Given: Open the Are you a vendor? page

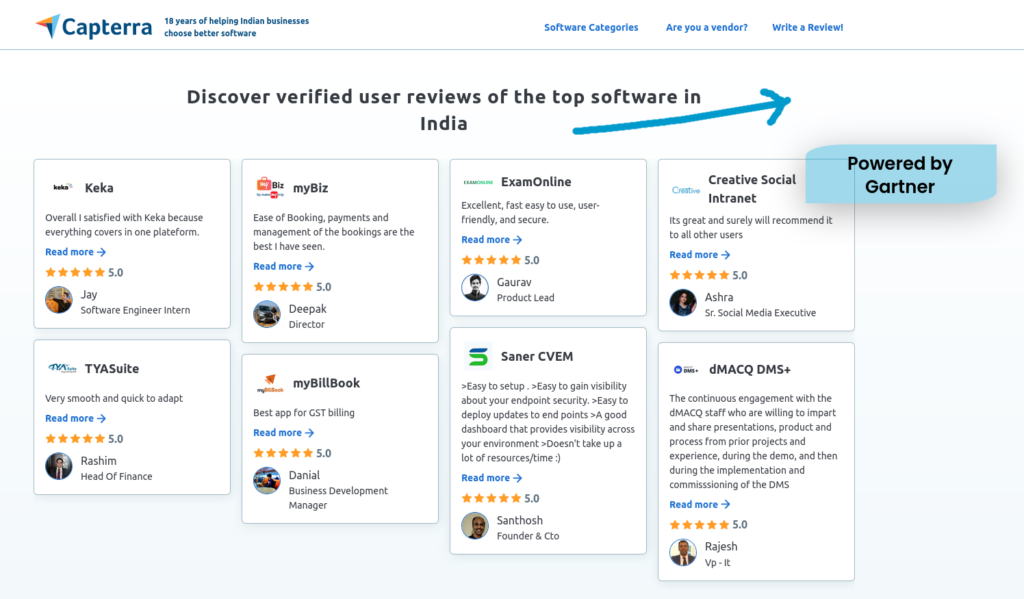Looking at the screenshot, I should pyautogui.click(x=706, y=28).
